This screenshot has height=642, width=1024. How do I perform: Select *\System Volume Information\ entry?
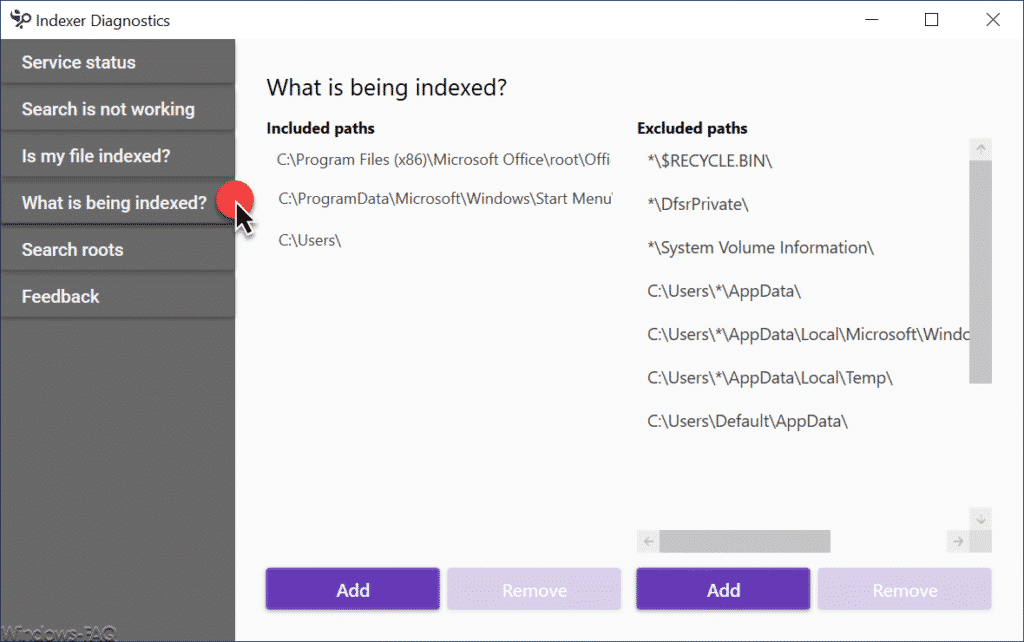coord(760,248)
